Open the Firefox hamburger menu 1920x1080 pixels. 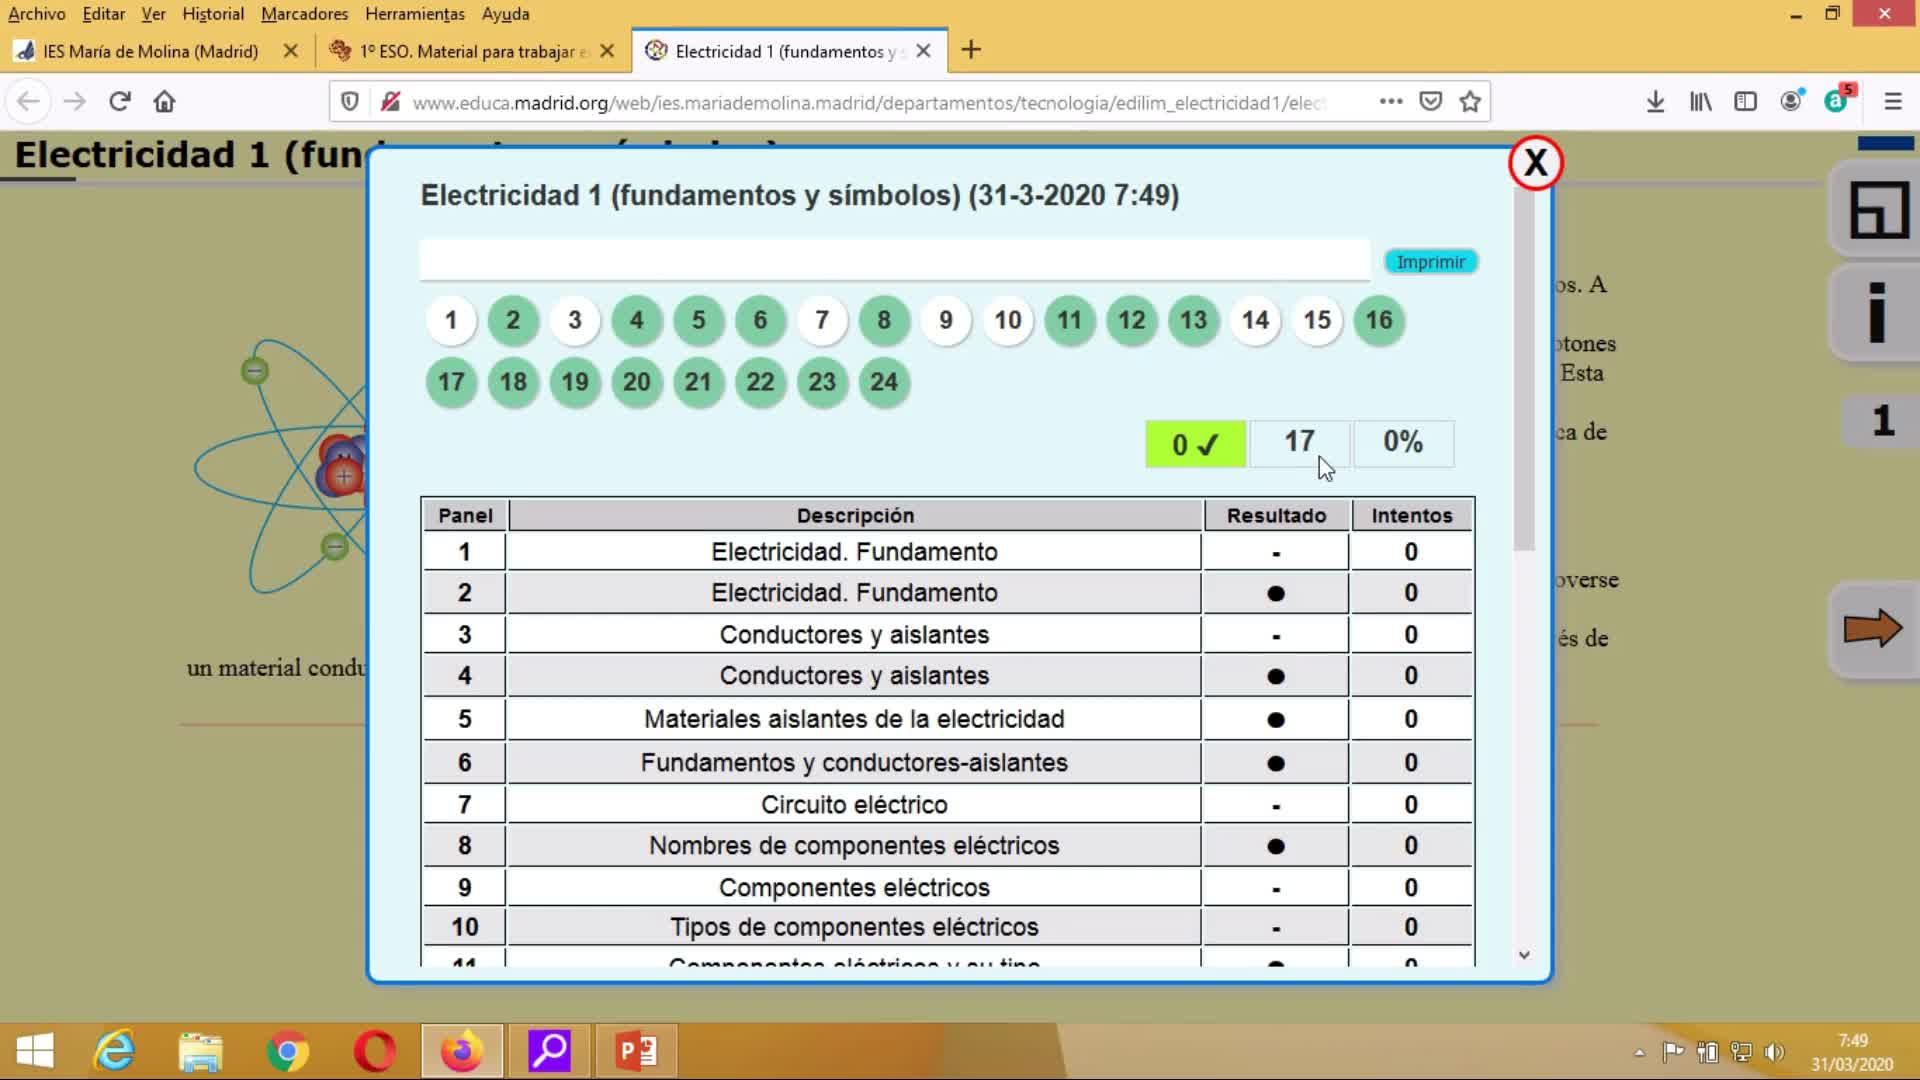click(1892, 102)
